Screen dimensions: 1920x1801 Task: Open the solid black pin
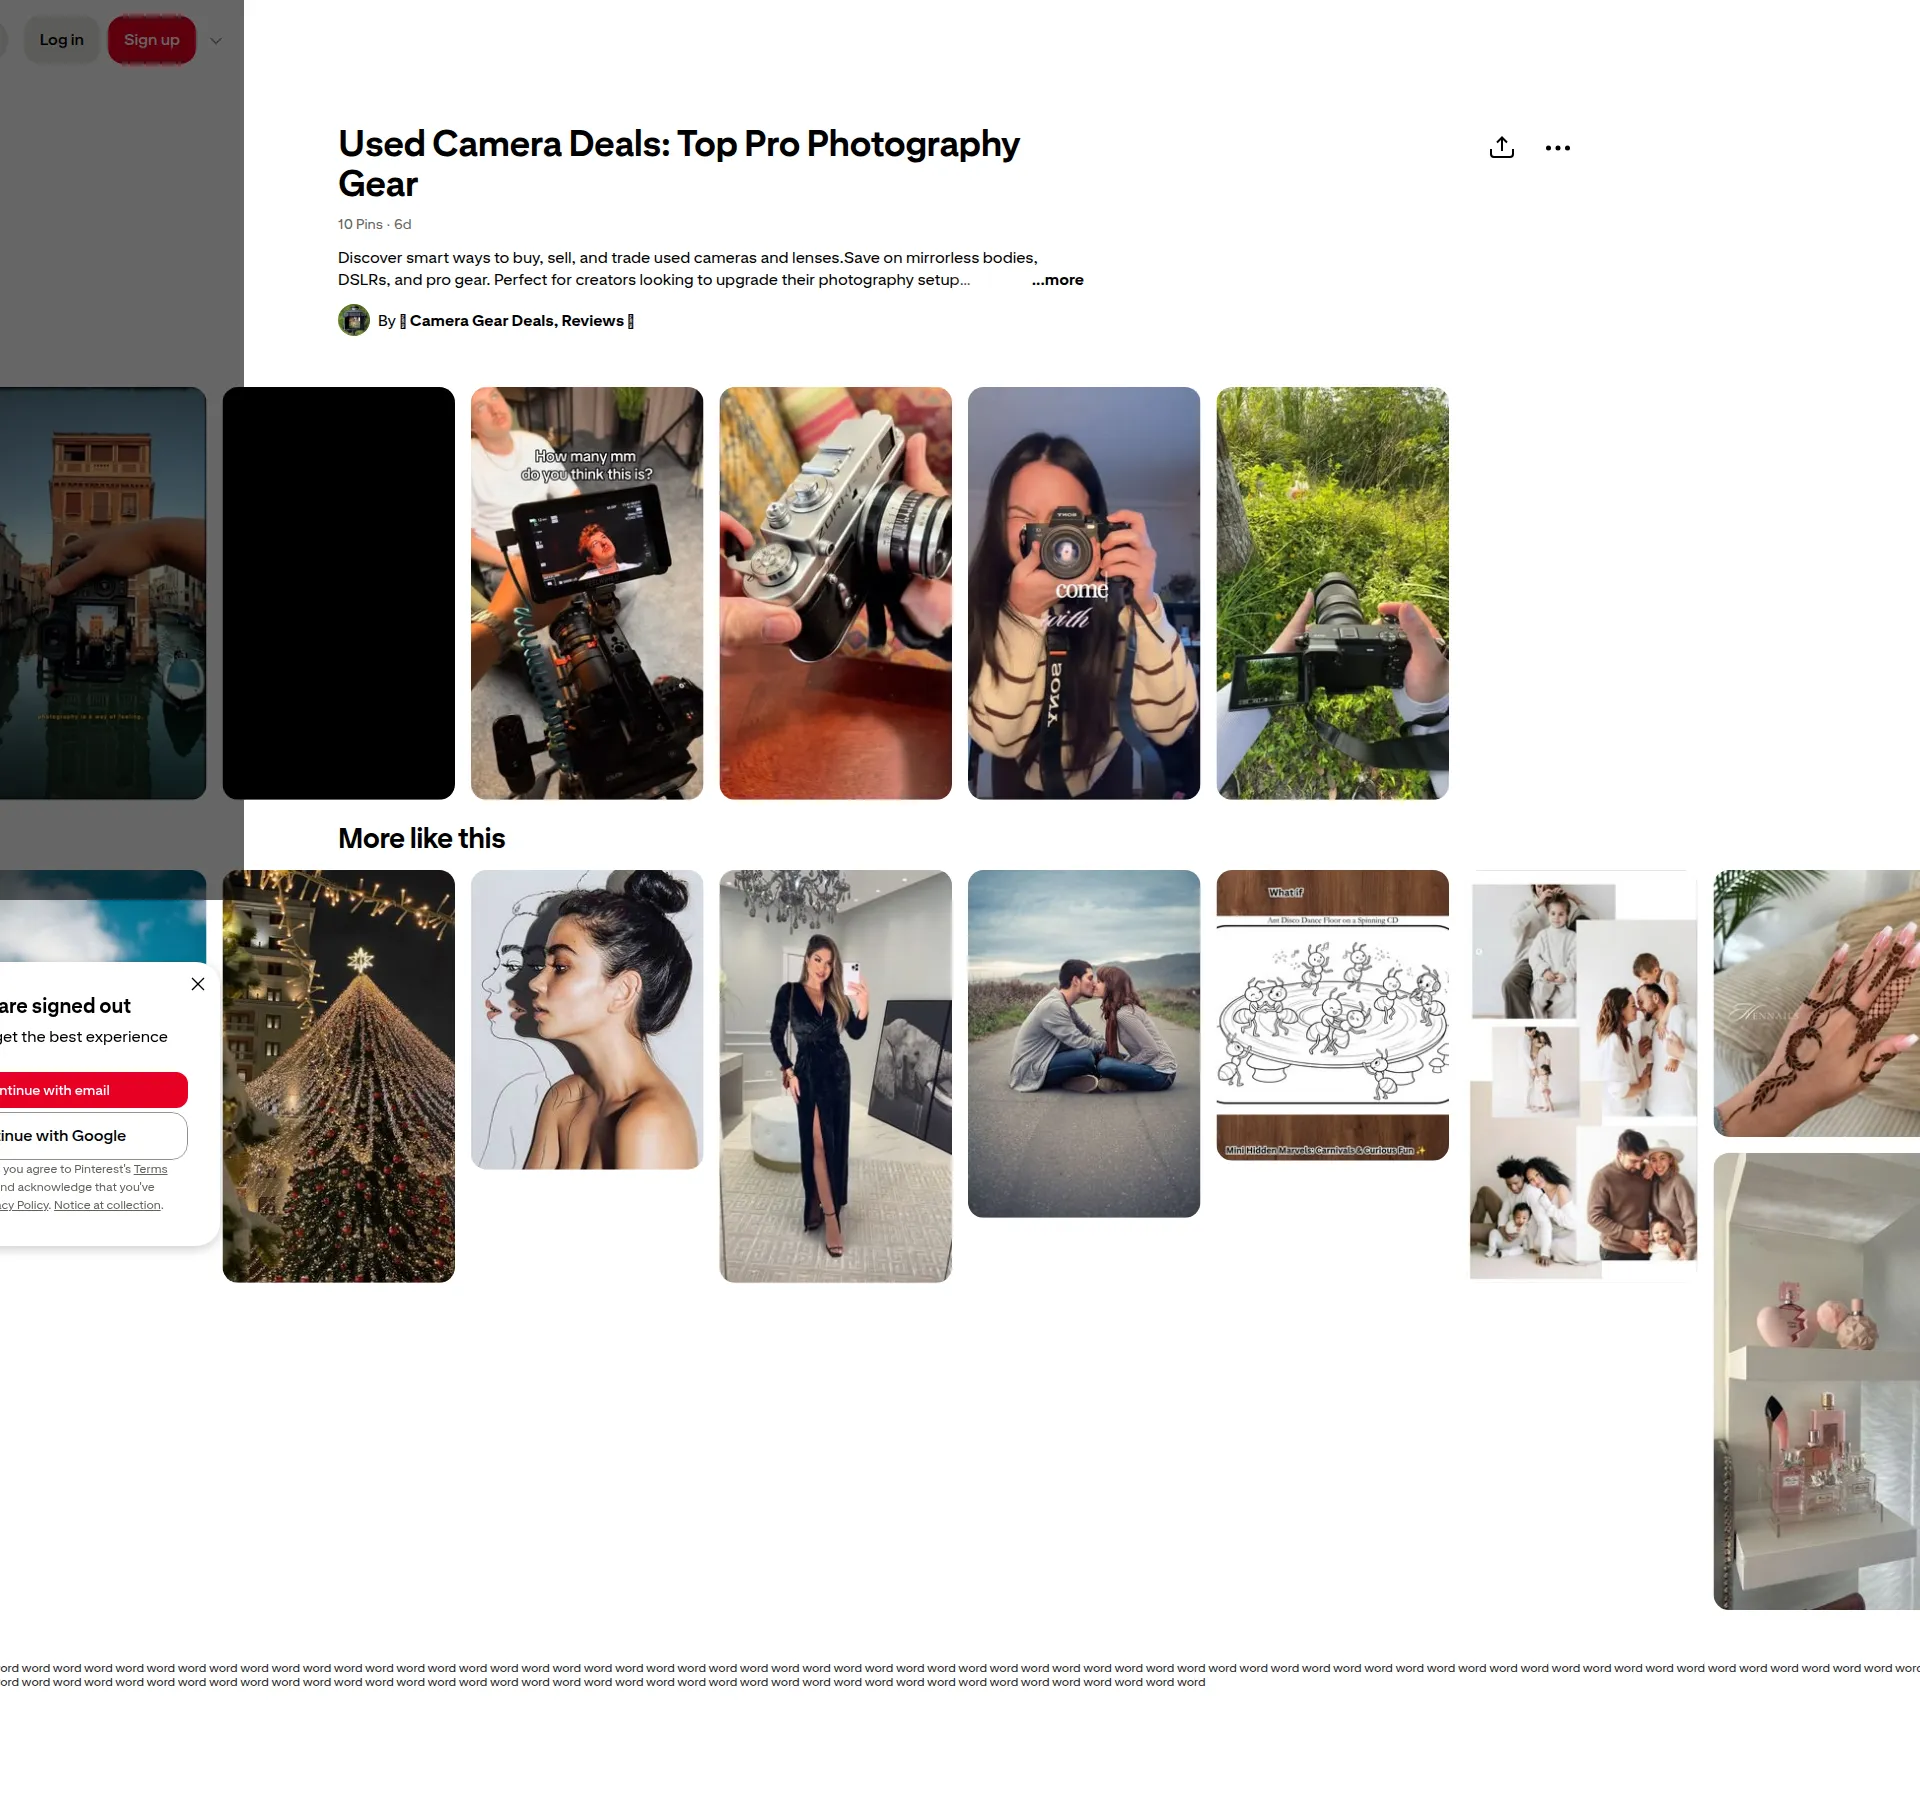click(x=338, y=593)
